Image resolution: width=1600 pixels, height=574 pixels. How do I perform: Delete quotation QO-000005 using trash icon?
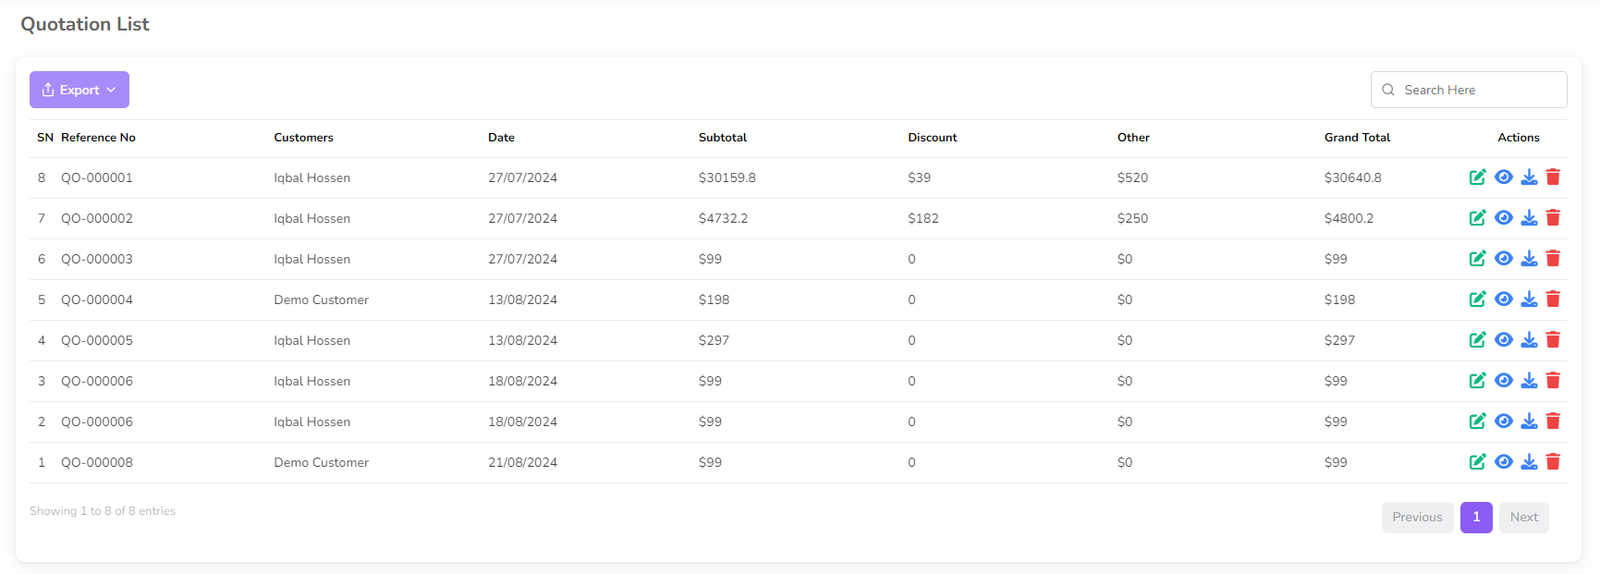point(1553,340)
